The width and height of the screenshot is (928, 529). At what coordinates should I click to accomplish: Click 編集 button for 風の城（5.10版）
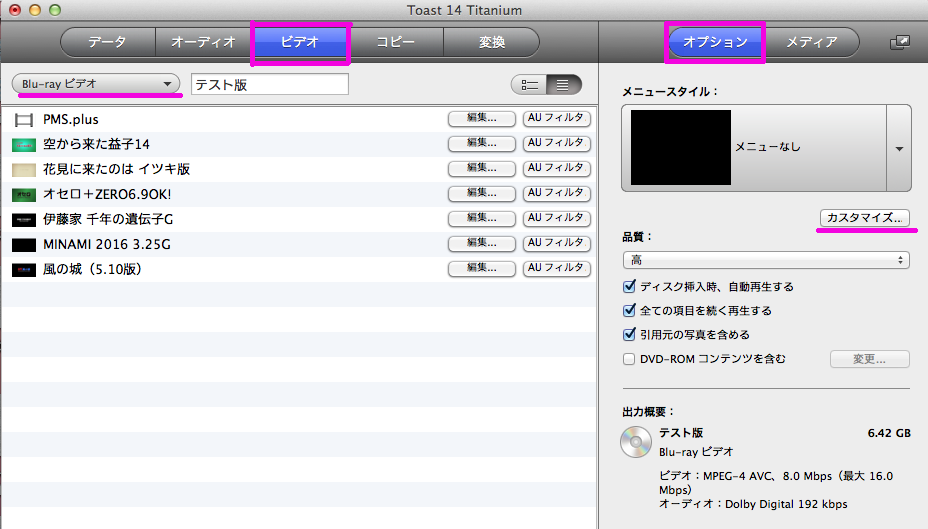click(482, 268)
